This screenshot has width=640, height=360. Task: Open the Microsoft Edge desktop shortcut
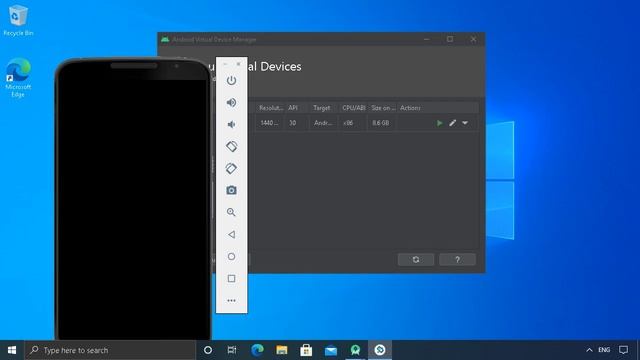[x=18, y=78]
